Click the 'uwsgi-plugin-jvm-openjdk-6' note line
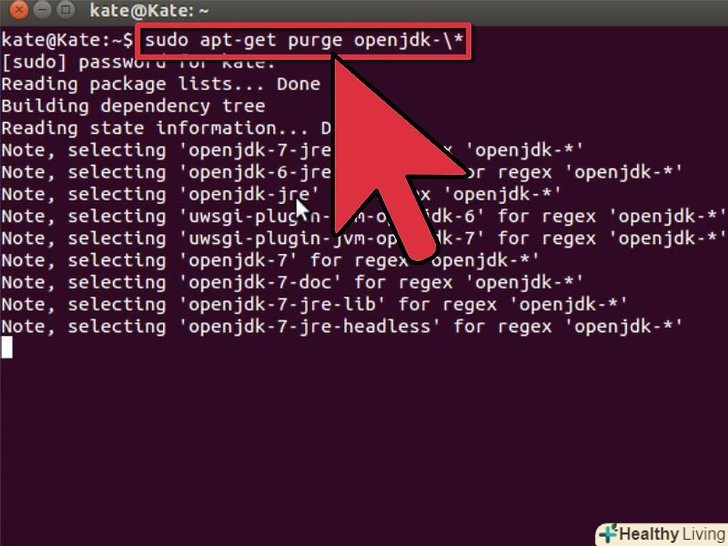Screen dimensions: 728x546 [x=363, y=217]
